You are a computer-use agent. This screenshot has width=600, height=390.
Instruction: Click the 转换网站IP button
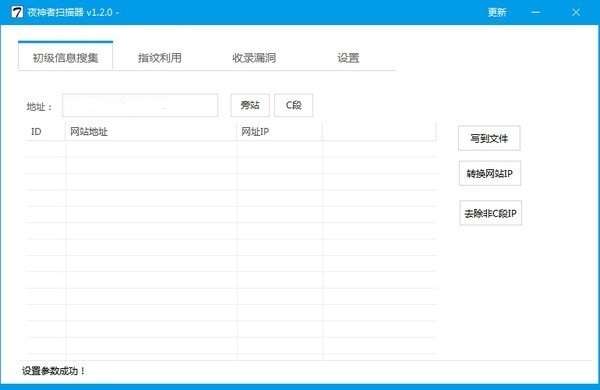point(490,174)
